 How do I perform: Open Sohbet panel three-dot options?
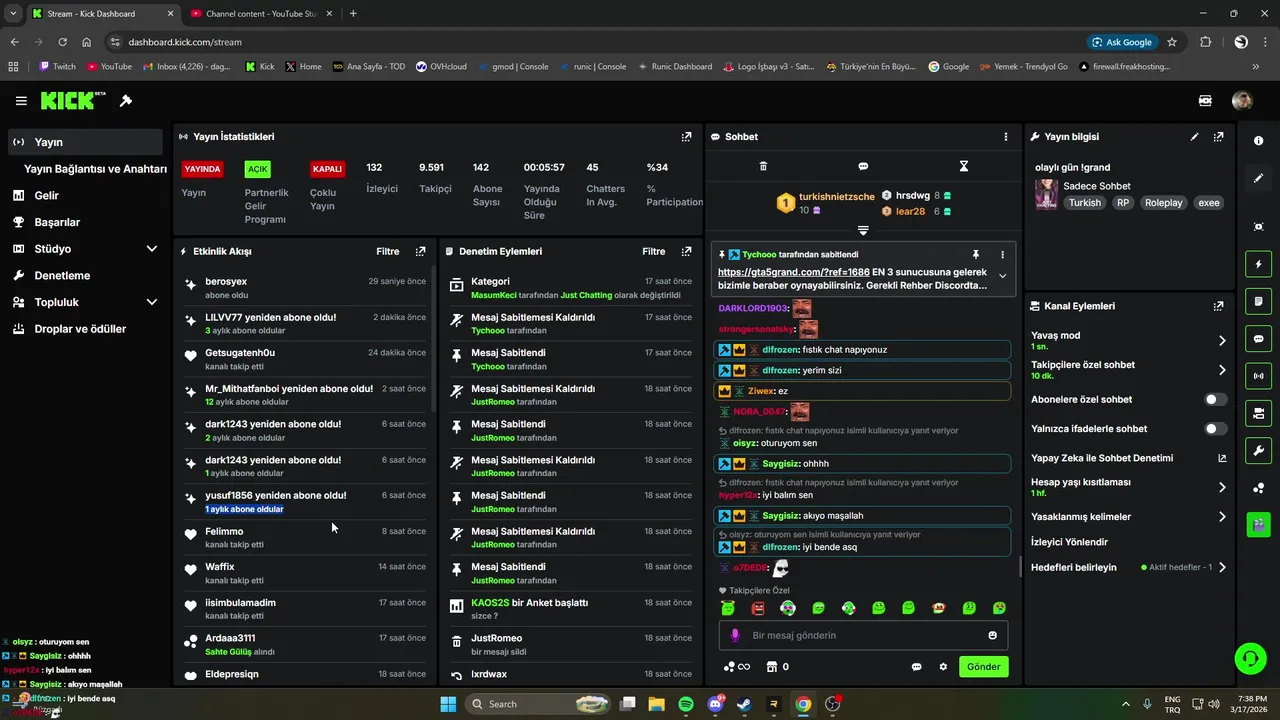click(x=1006, y=137)
